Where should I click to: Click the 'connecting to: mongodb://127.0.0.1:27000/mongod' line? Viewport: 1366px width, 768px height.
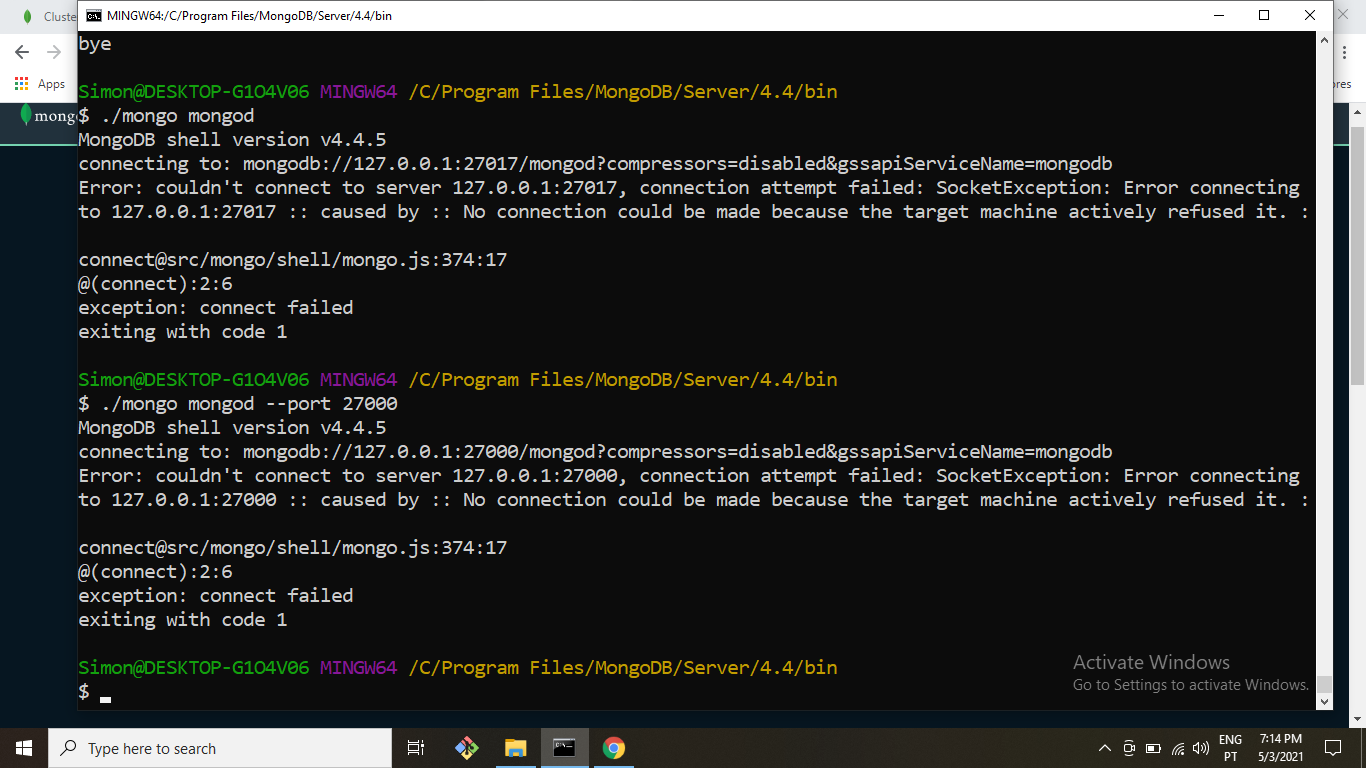595,452
